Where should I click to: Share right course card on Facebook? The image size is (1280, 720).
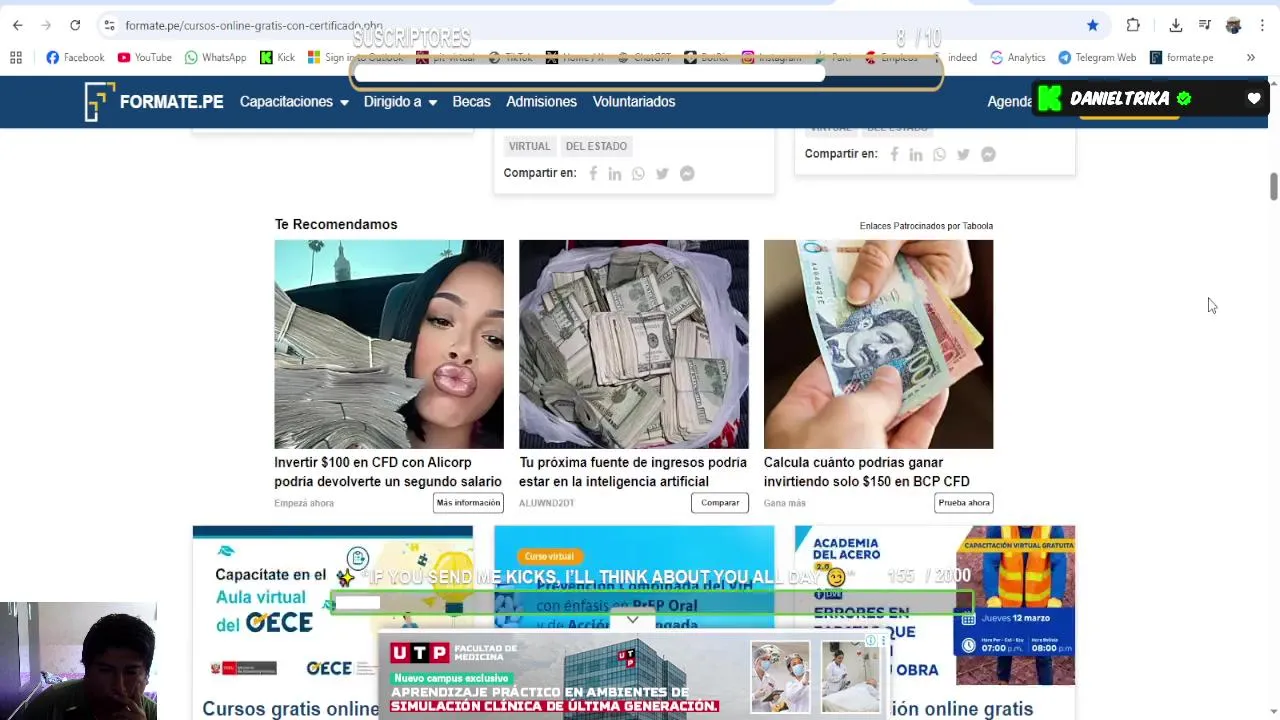[x=894, y=154]
